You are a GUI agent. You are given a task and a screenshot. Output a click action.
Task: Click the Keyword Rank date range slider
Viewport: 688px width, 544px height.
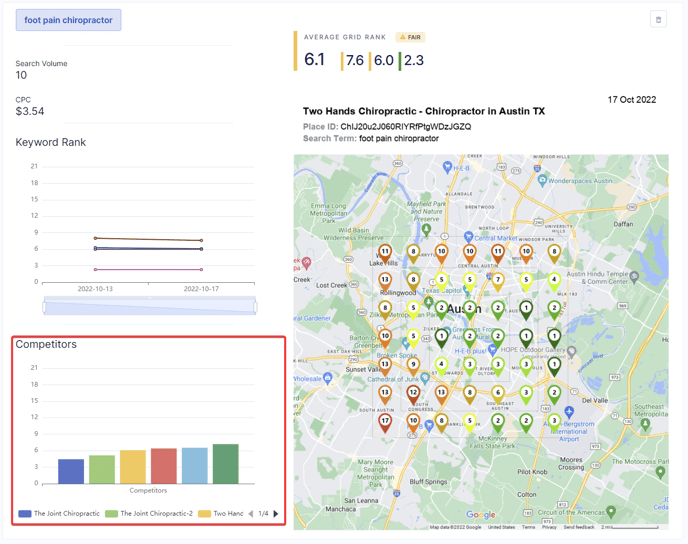[149, 306]
